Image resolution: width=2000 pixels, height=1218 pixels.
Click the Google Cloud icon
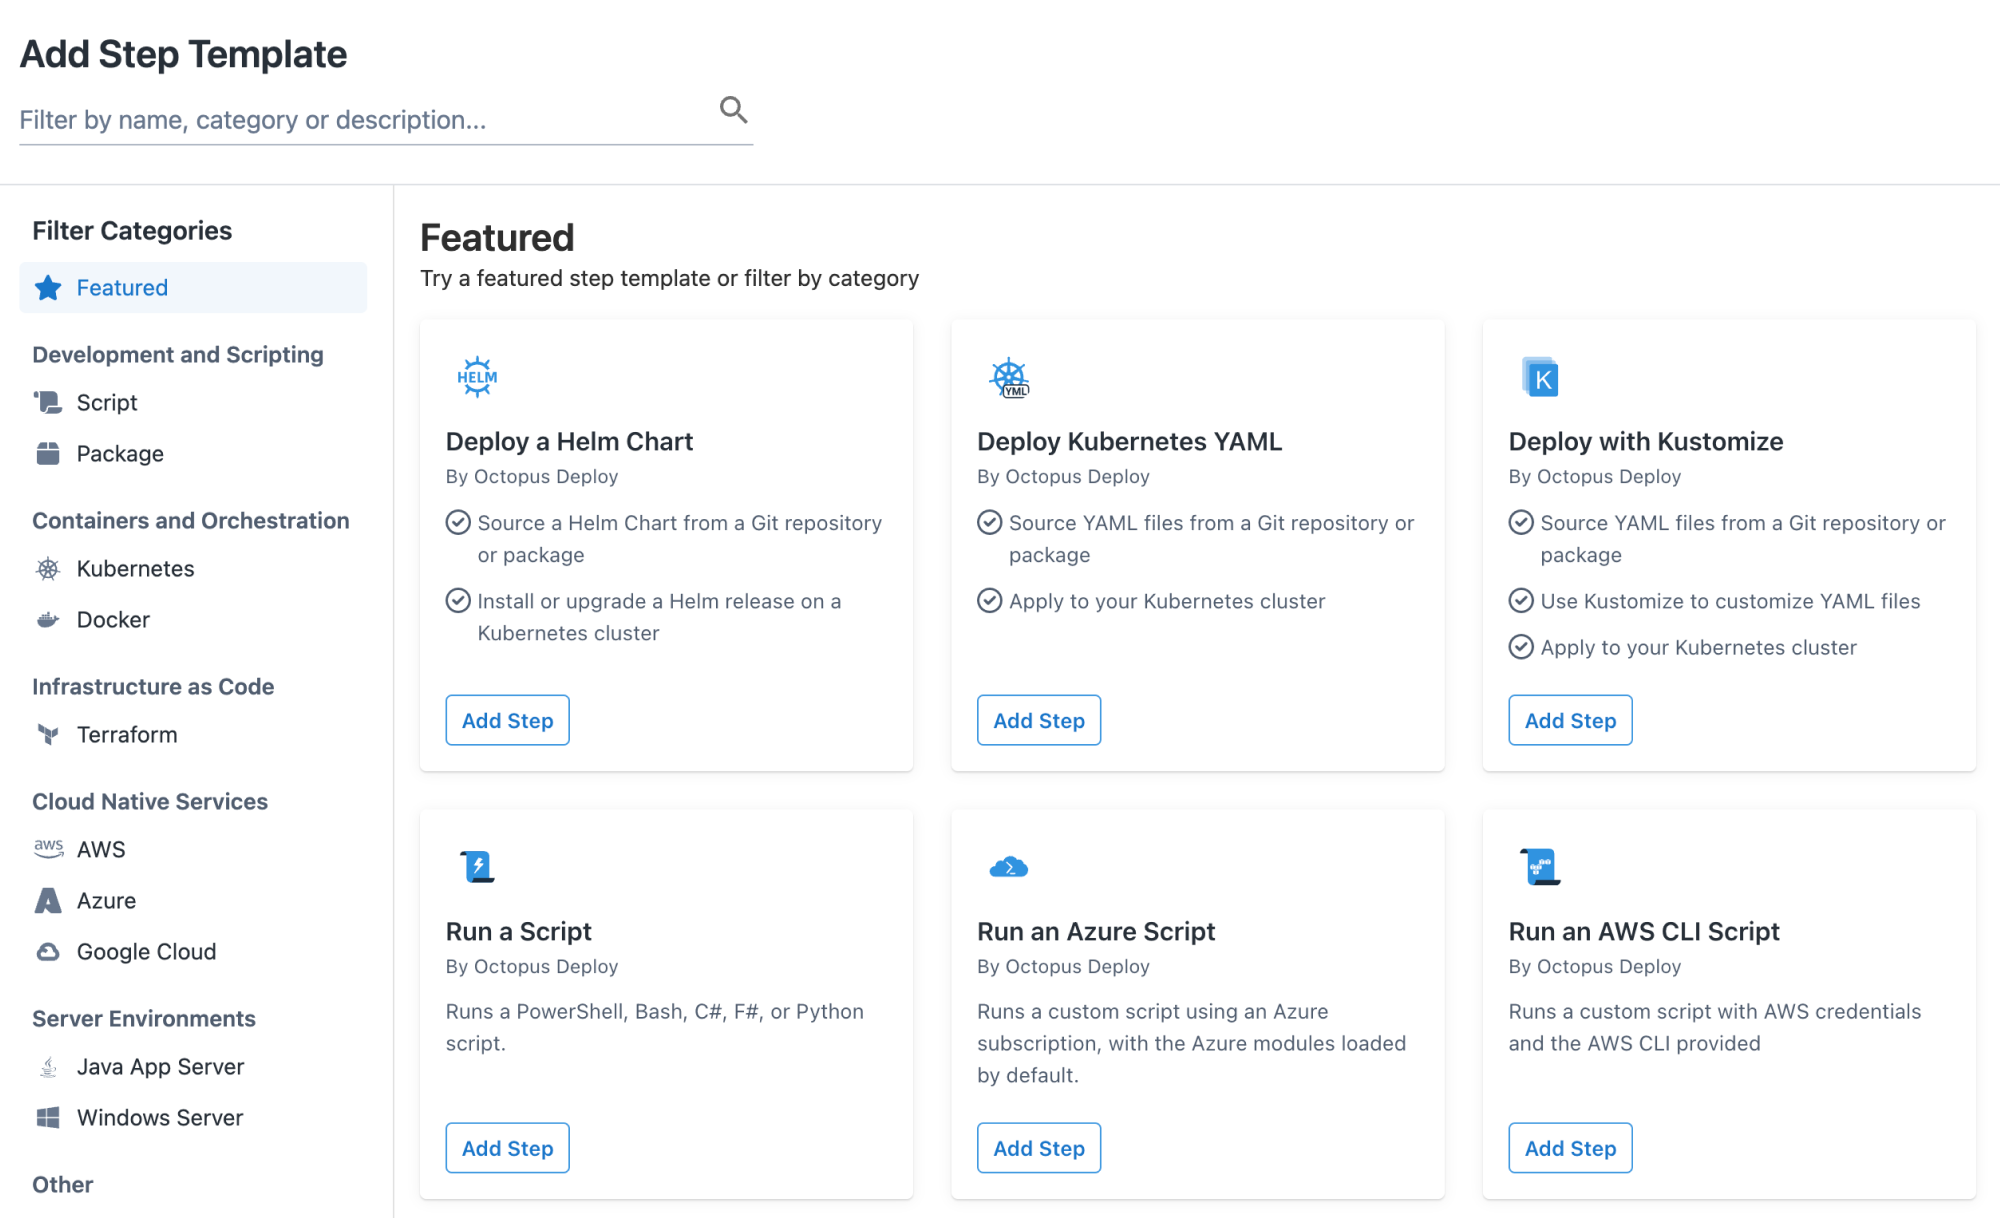click(x=48, y=952)
